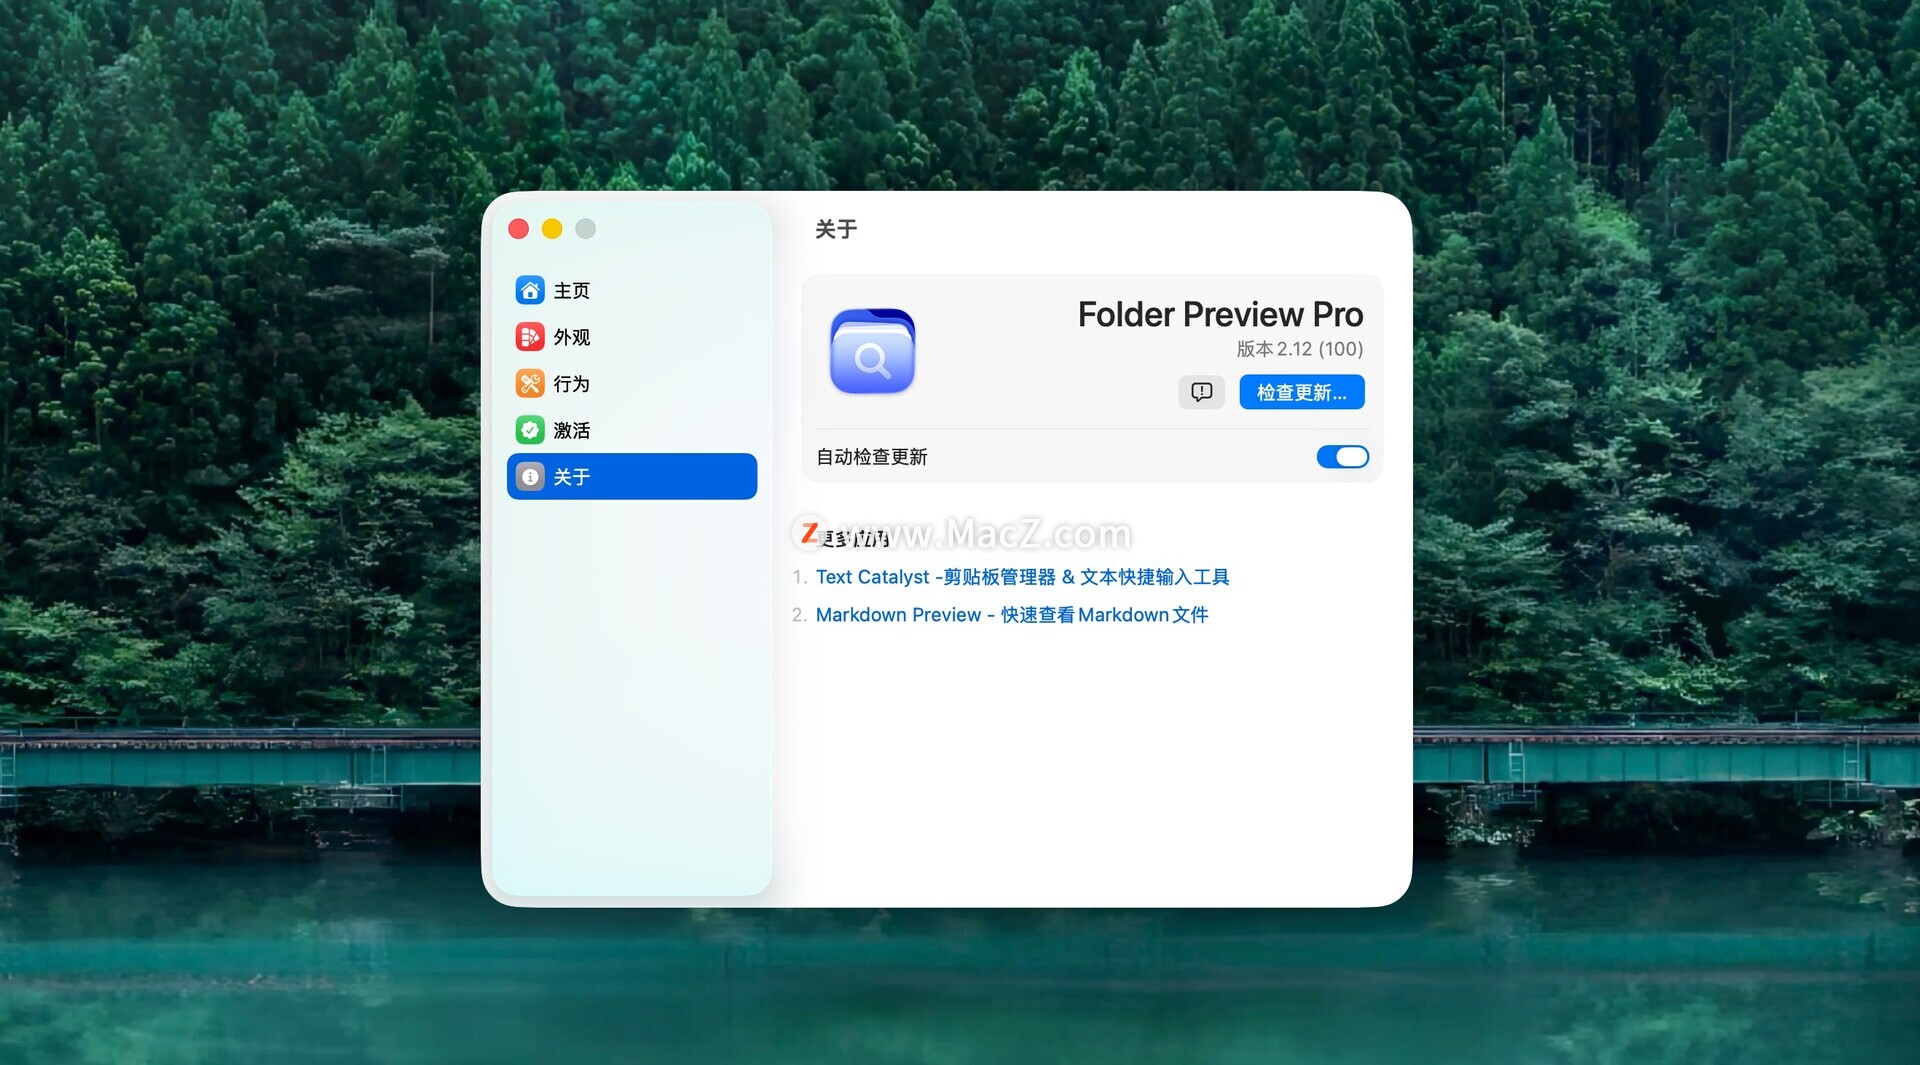Open the 主页 home icon in sidebar
Image resolution: width=1920 pixels, height=1065 pixels.
tap(530, 290)
